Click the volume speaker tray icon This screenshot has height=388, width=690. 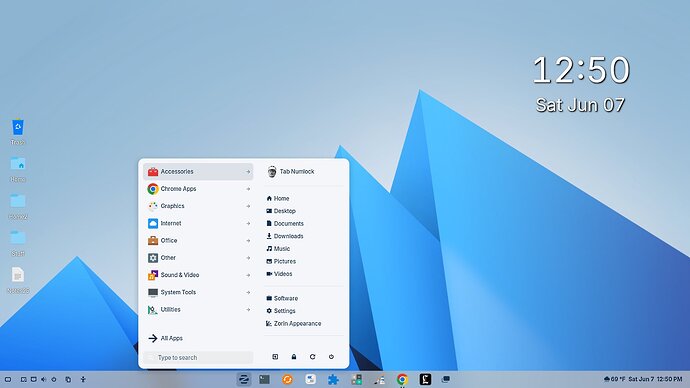(44, 379)
